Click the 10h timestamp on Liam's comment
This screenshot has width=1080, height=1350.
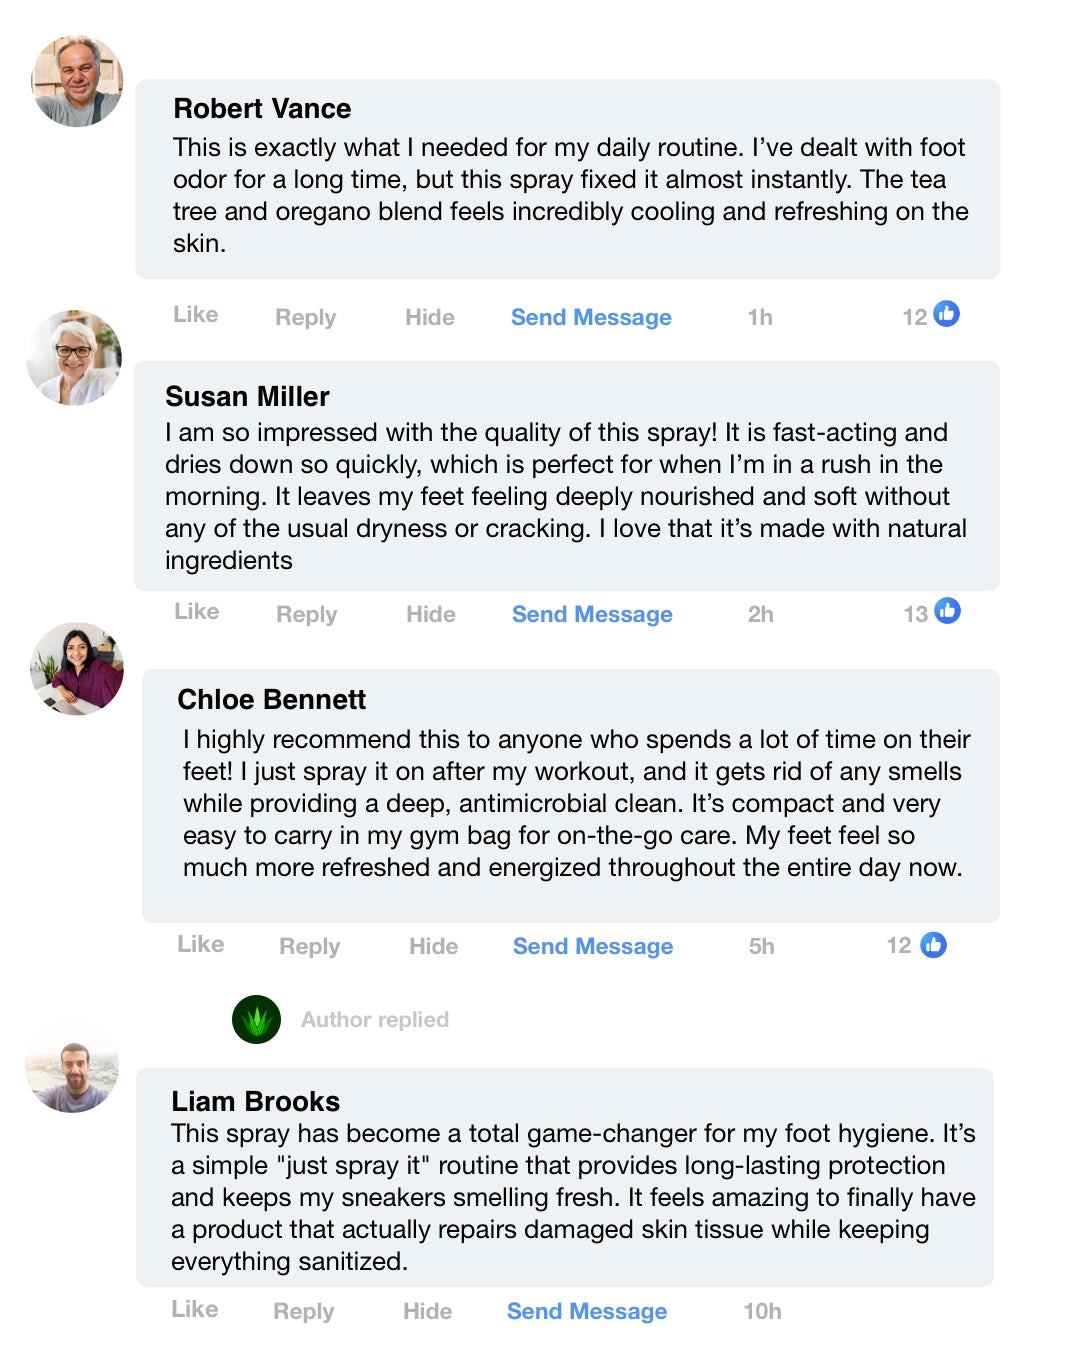pyautogui.click(x=762, y=1311)
